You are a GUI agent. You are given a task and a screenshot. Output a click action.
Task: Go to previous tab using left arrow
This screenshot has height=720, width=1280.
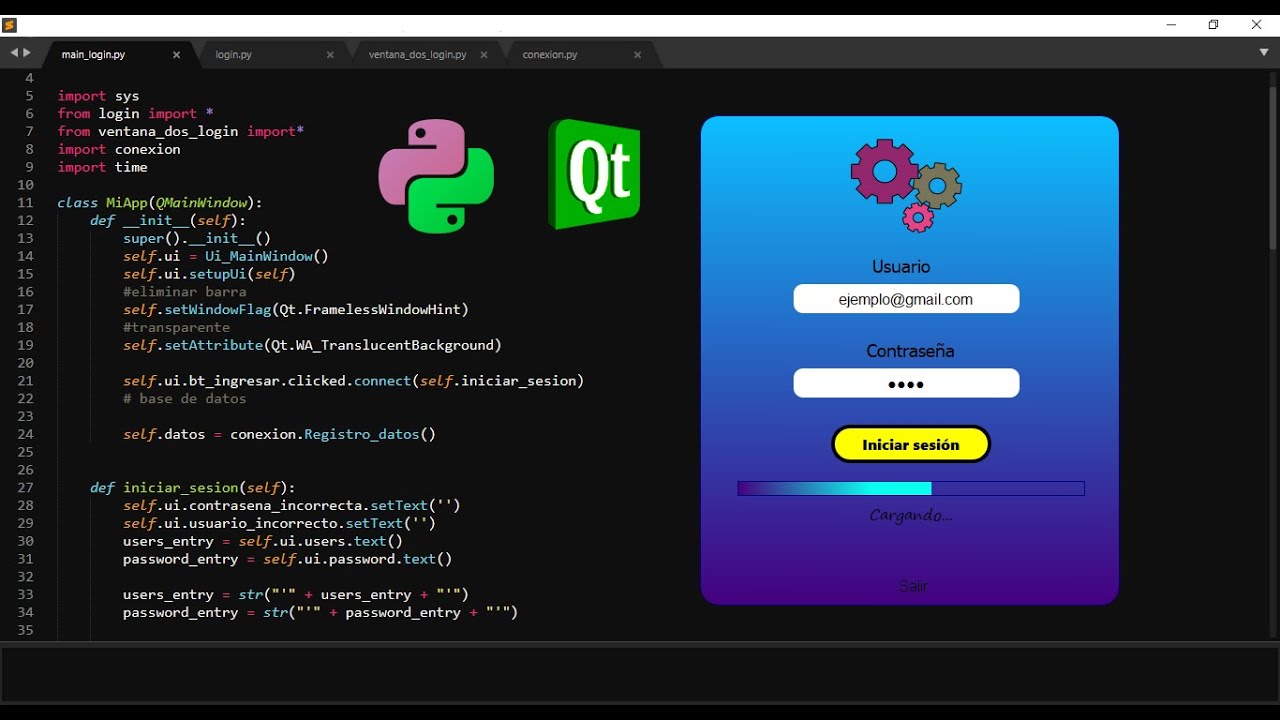click(x=14, y=53)
